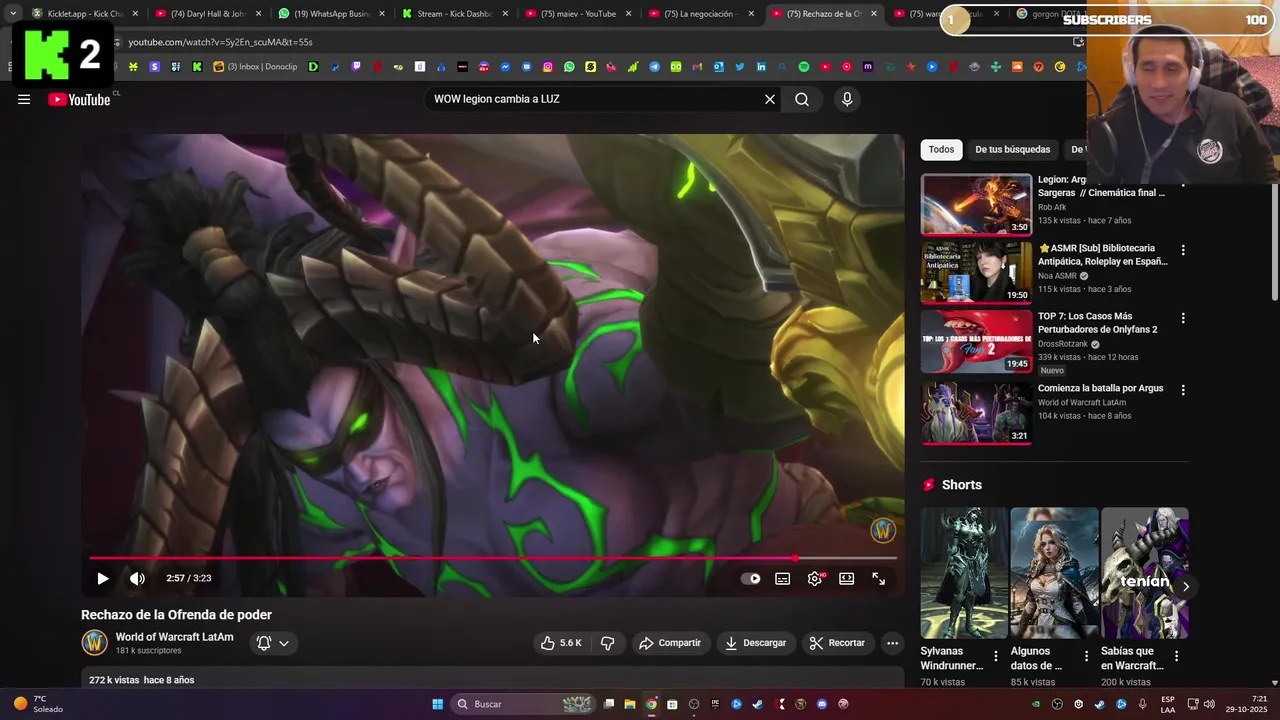Like the video with 5.6 K likes
The image size is (1280, 720).
click(x=561, y=643)
